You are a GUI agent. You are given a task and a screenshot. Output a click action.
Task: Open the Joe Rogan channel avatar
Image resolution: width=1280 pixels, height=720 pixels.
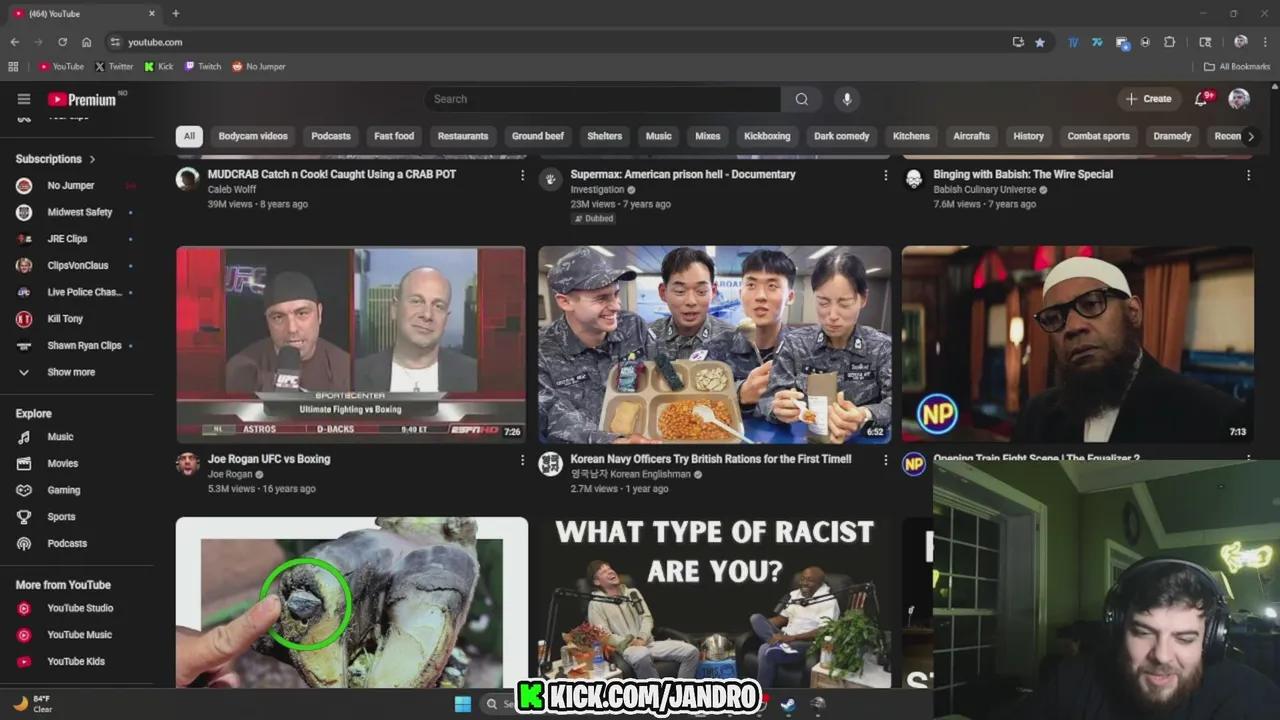click(x=188, y=463)
